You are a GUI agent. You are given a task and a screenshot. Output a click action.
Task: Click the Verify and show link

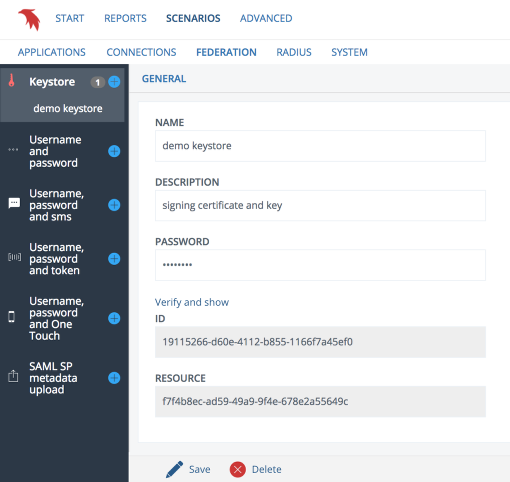pyautogui.click(x=192, y=302)
